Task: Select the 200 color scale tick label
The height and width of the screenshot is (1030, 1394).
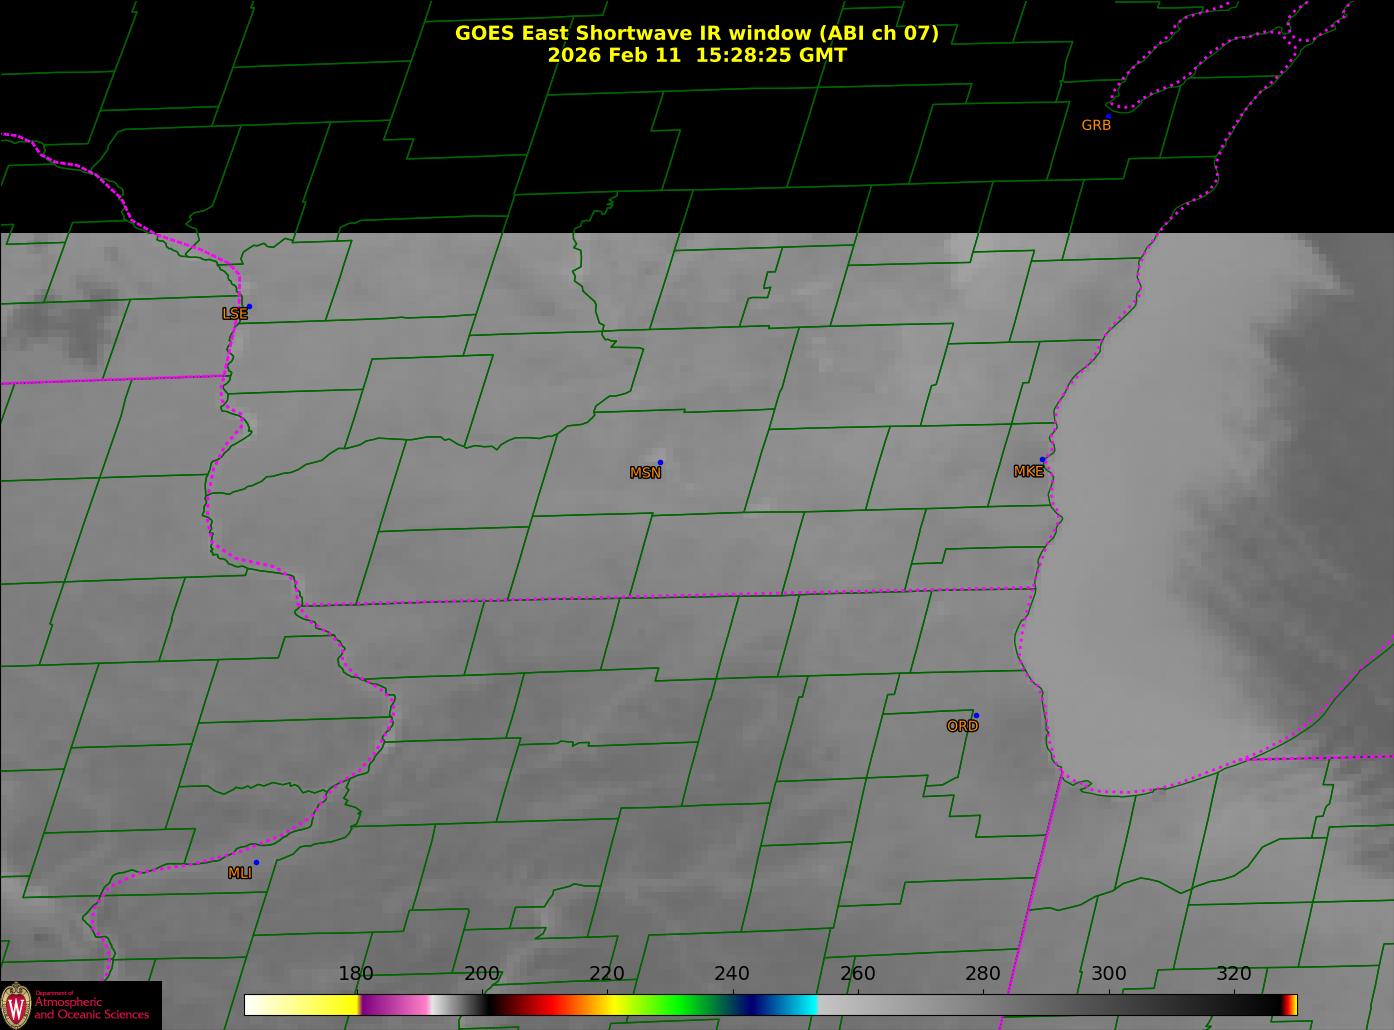Action: tap(482, 974)
